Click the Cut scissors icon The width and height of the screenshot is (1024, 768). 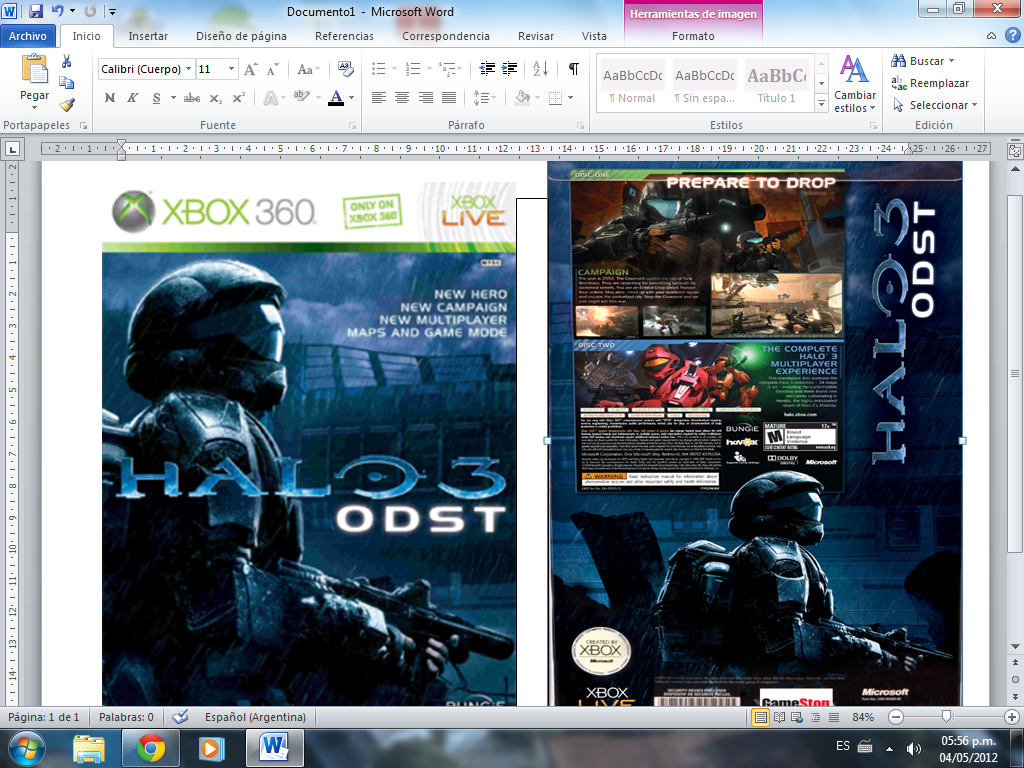click(67, 61)
